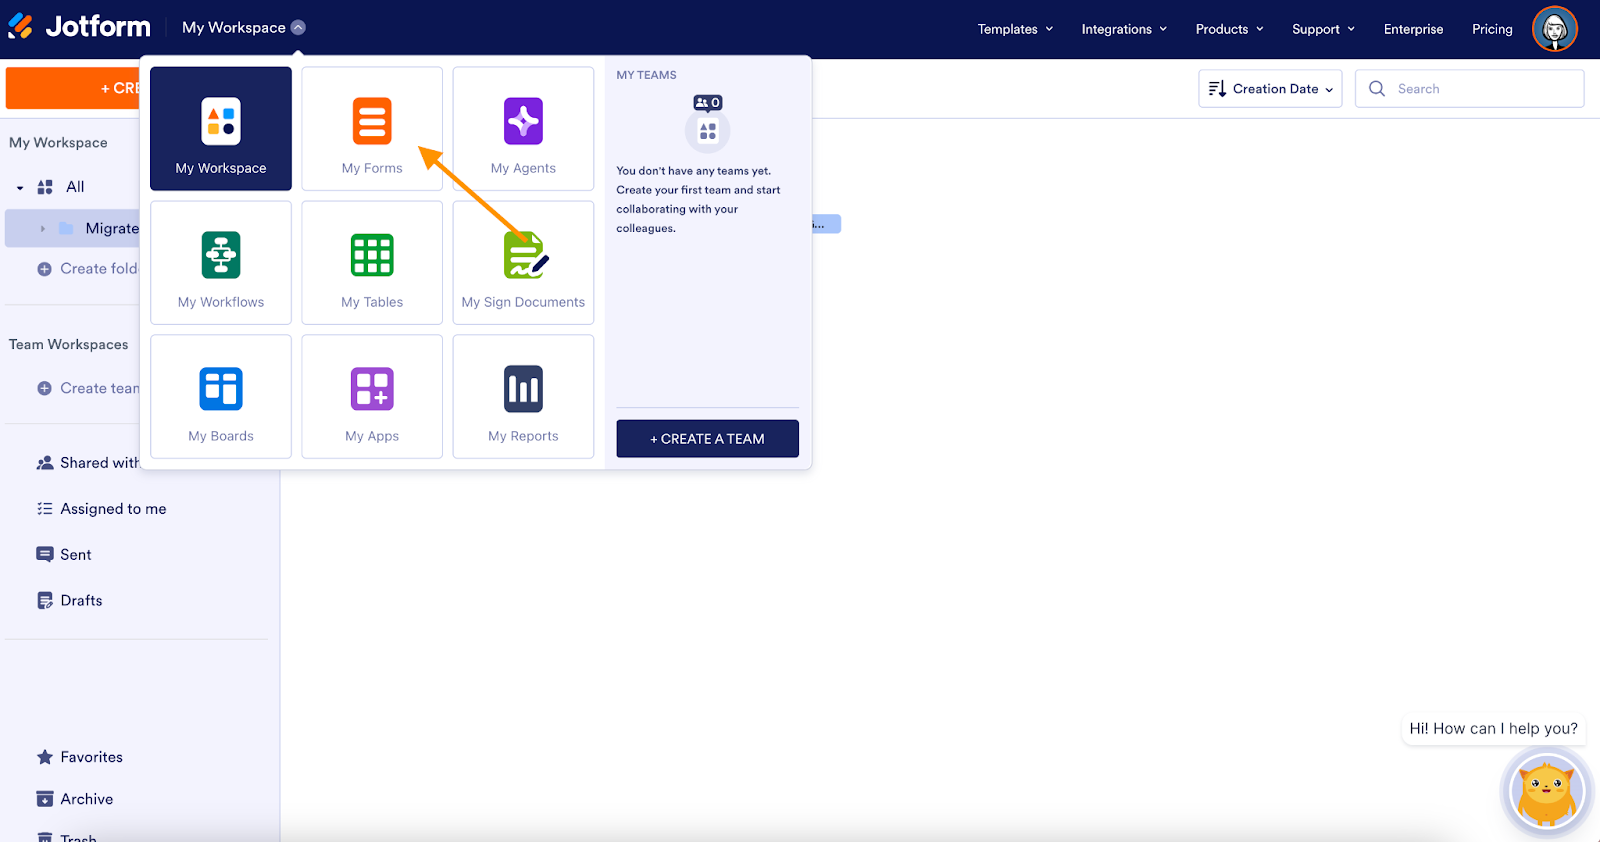
Task: Open My Workflows from the grid
Action: [x=221, y=263]
